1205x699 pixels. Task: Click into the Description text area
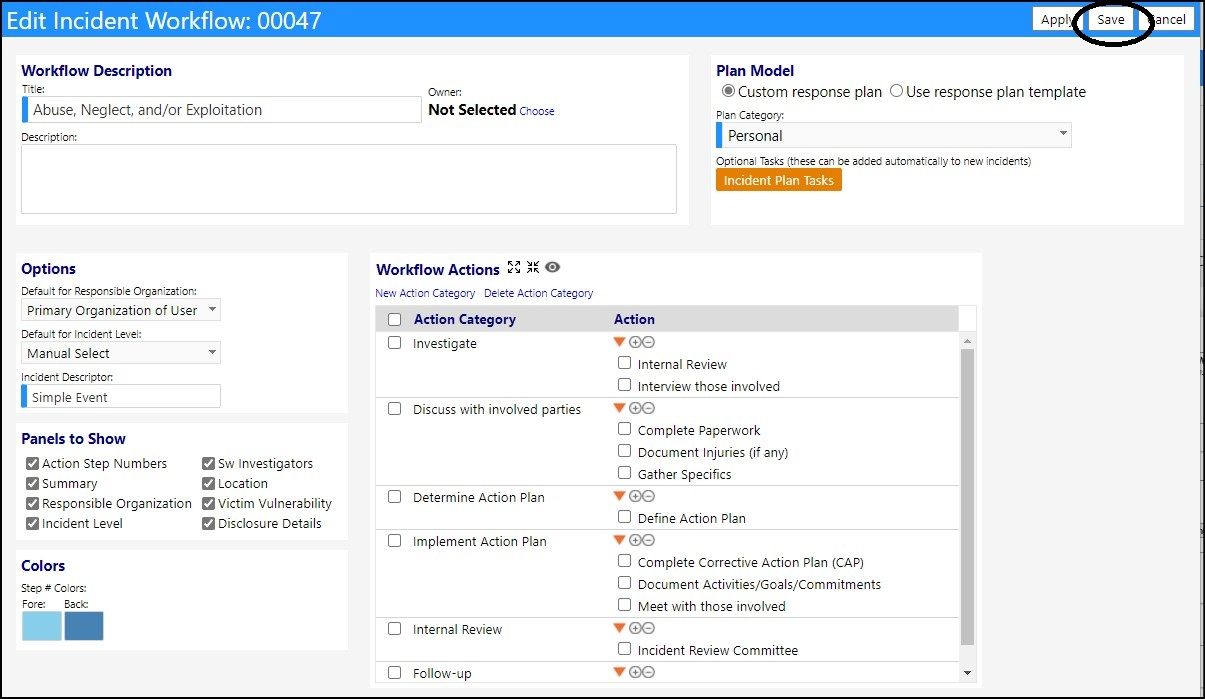coord(349,179)
